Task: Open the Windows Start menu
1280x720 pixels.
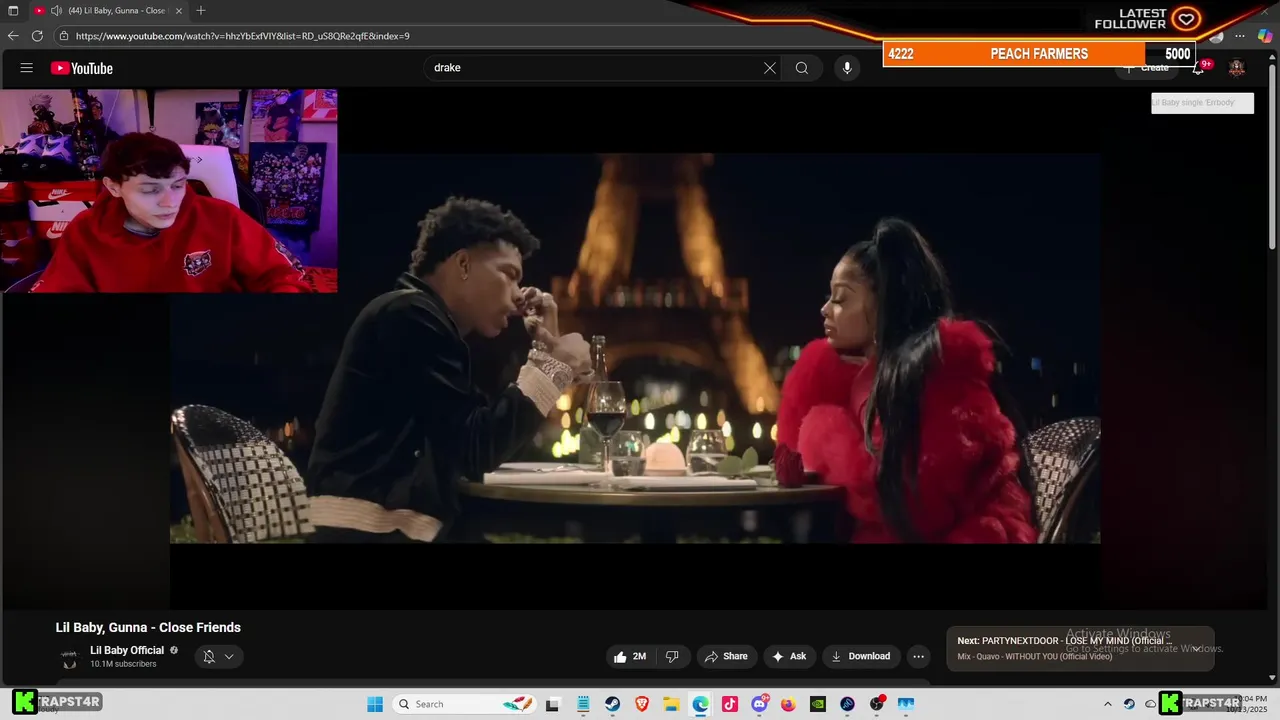Action: click(x=375, y=704)
